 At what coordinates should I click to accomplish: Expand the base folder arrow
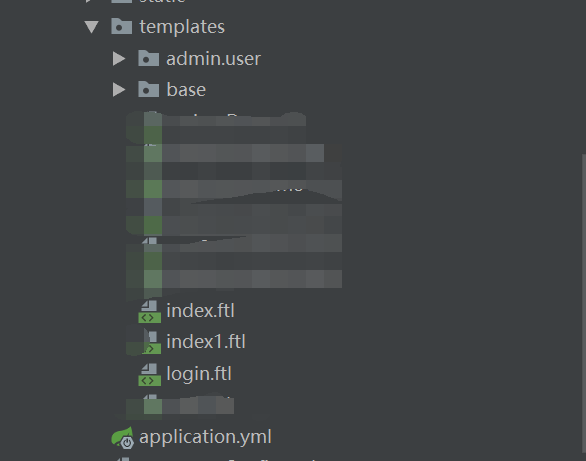pos(119,90)
